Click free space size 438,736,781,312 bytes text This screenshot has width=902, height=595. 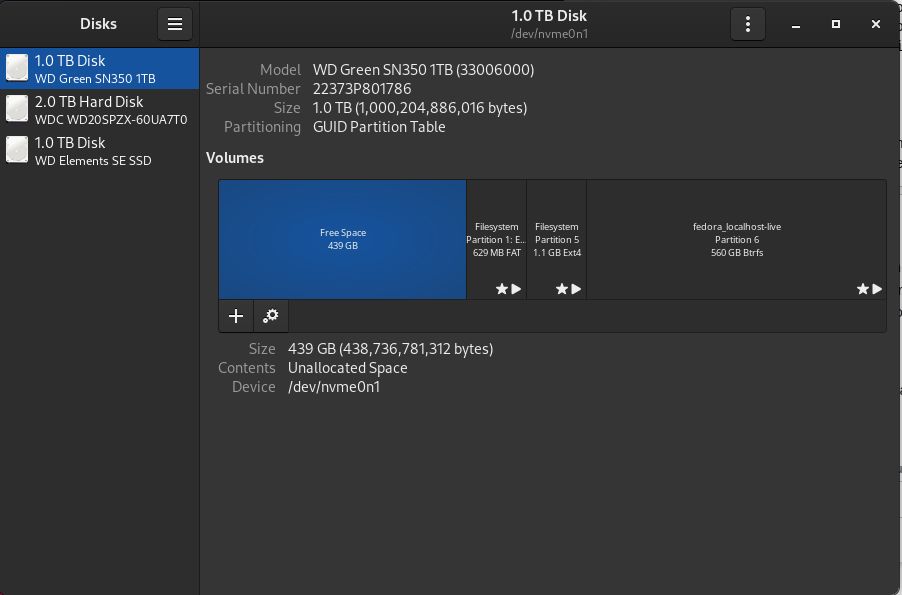click(x=391, y=349)
